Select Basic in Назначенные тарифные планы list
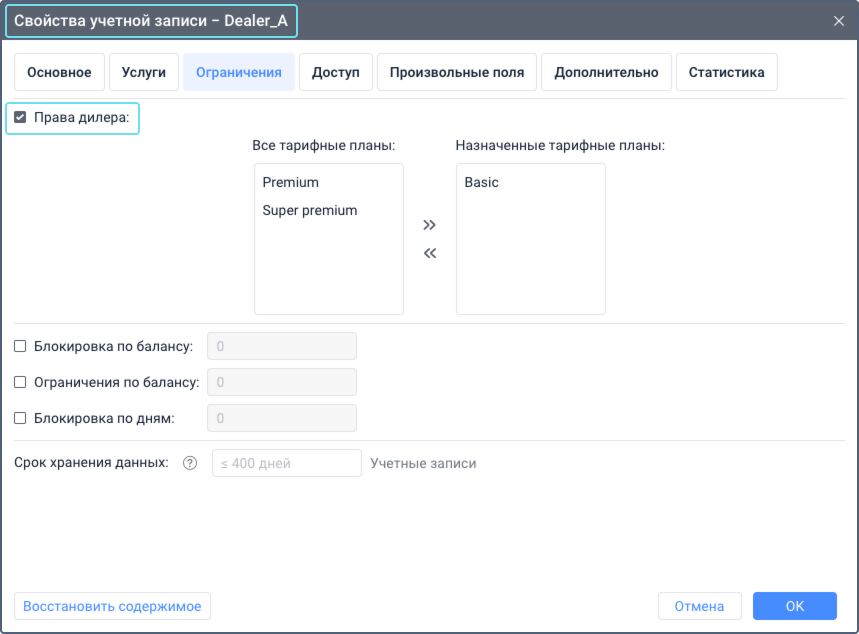Viewport: 859px width, 634px height. click(478, 182)
